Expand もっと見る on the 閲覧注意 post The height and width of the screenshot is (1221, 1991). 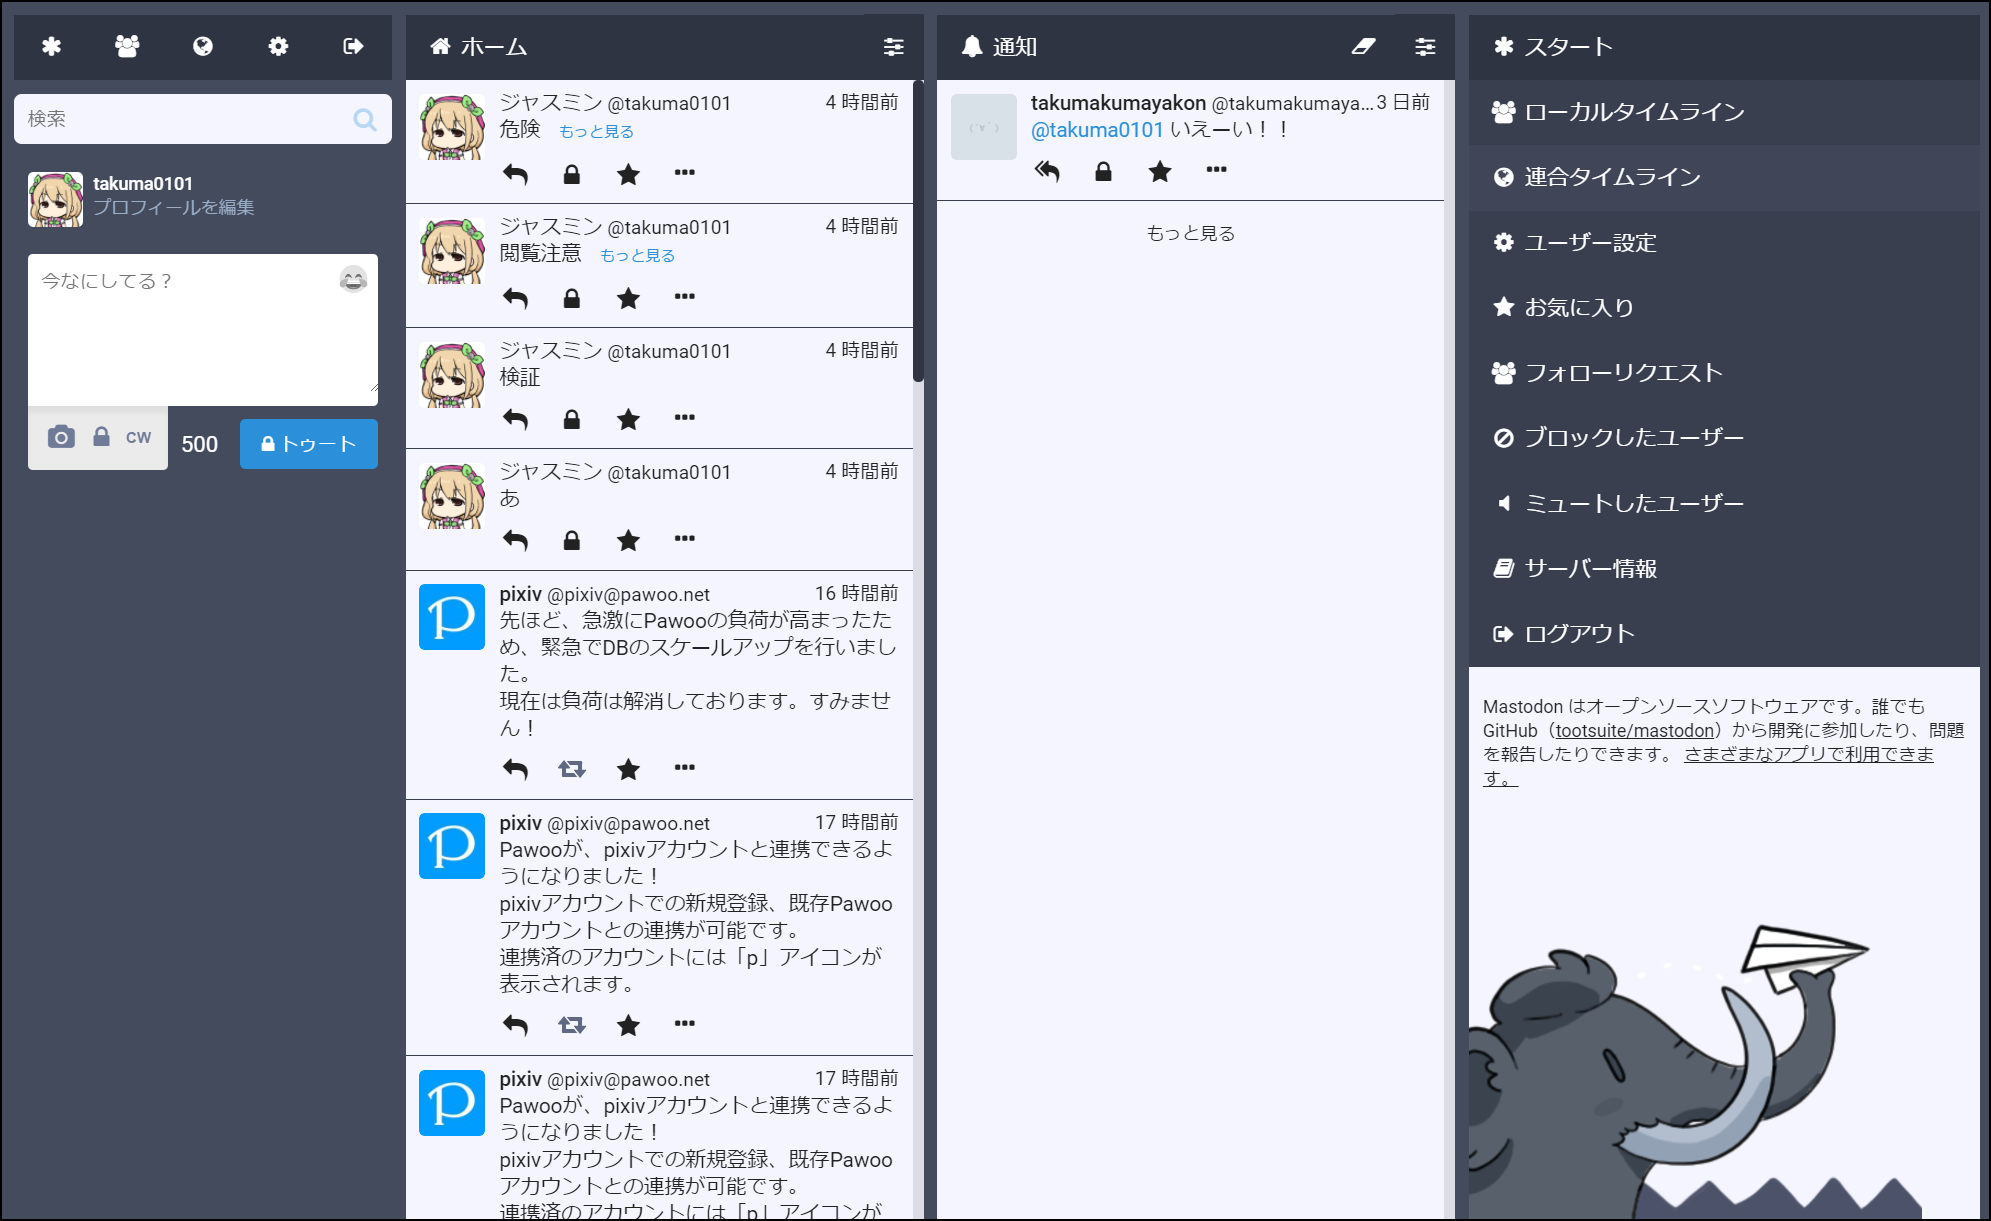(637, 256)
